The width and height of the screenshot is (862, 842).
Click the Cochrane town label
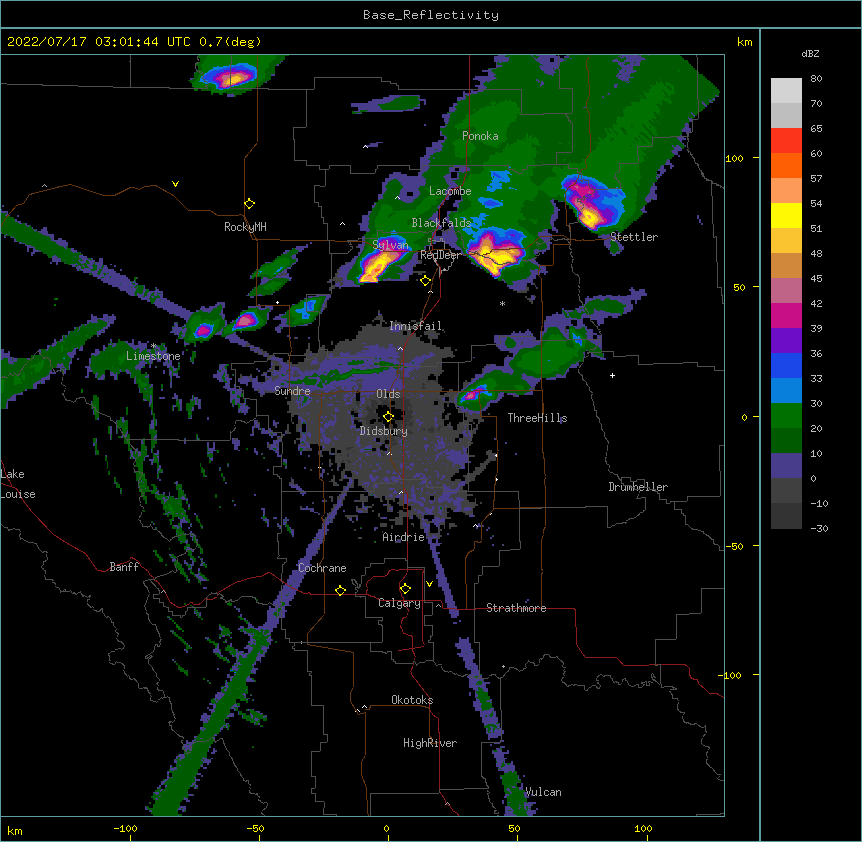(x=322, y=568)
